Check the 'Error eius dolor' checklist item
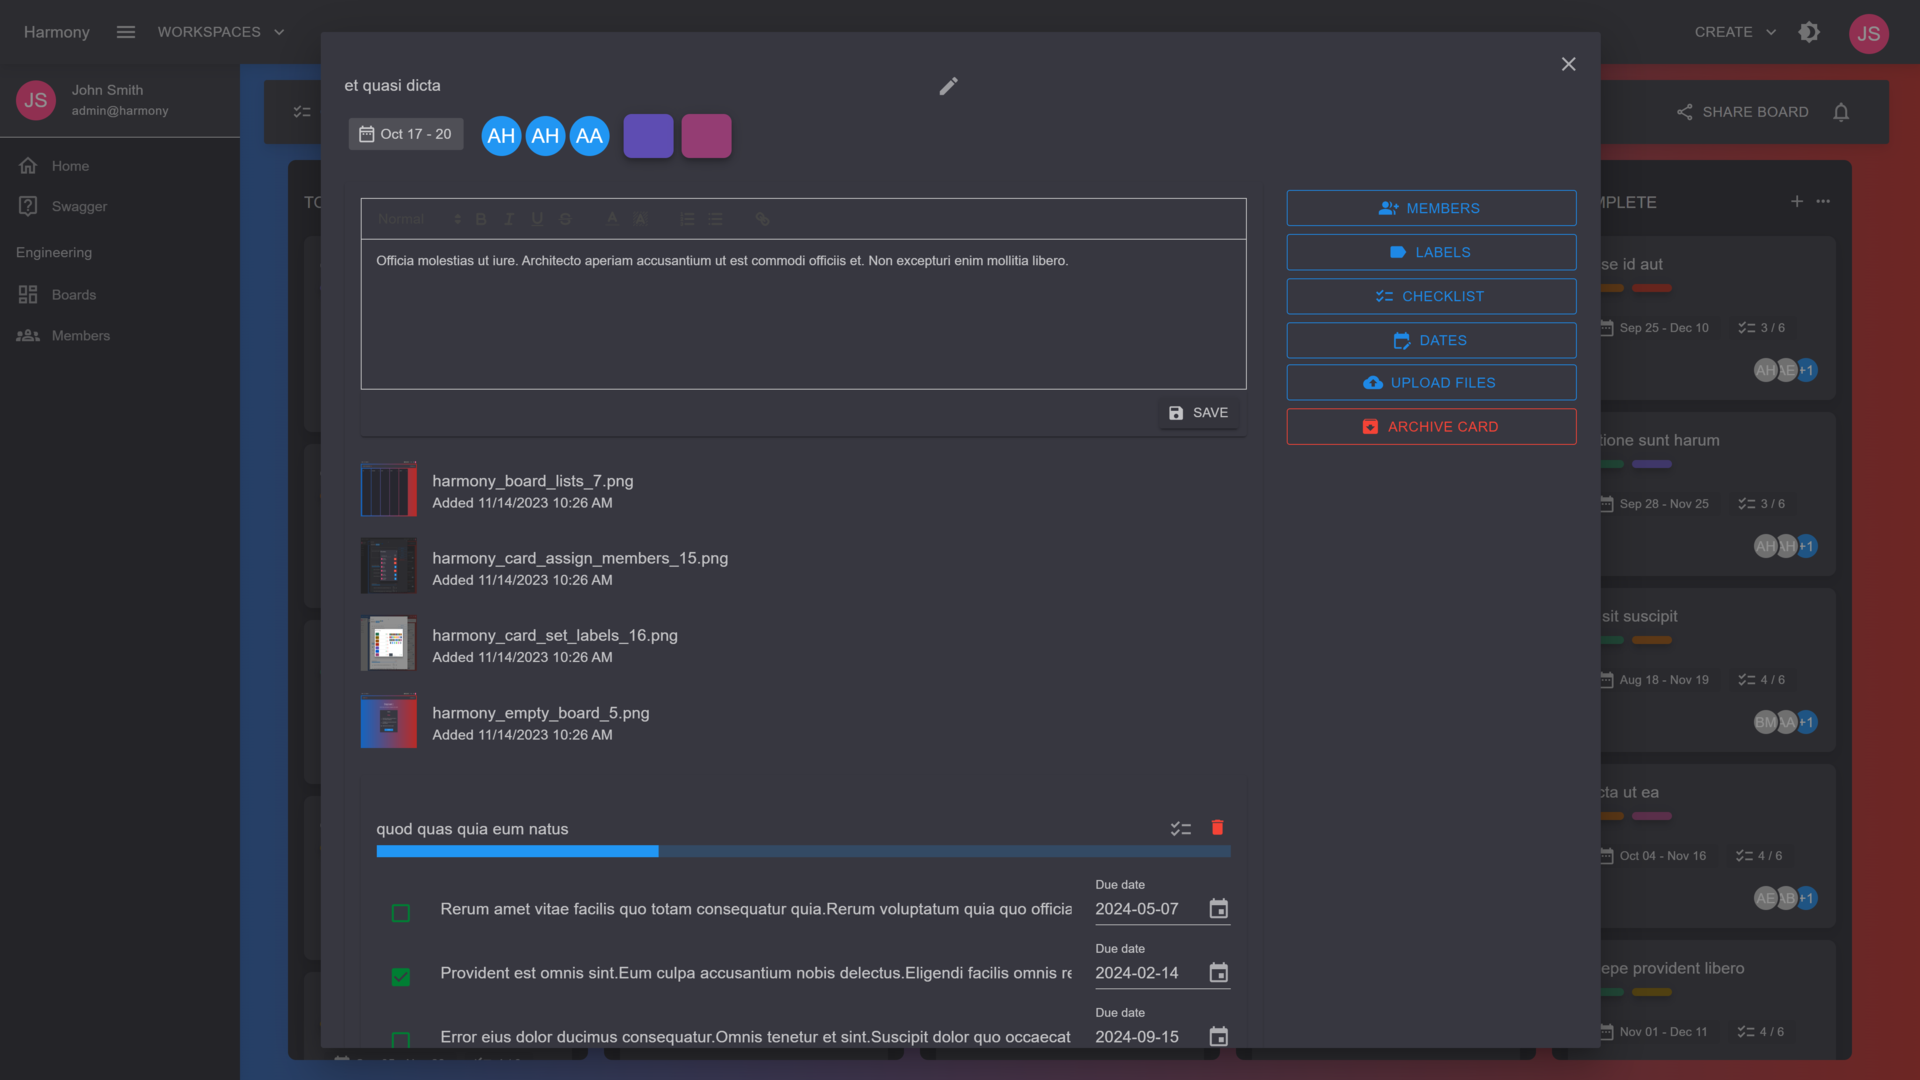 401,1040
